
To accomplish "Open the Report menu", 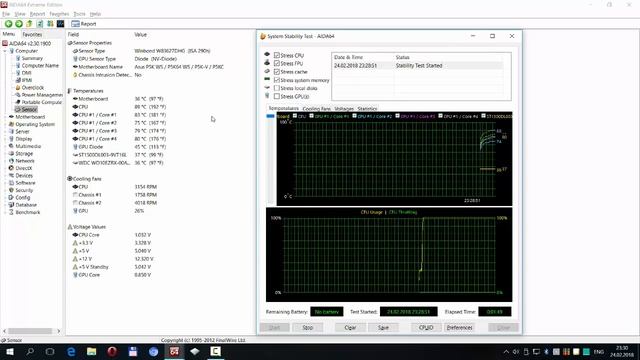I will [x=37, y=14].
